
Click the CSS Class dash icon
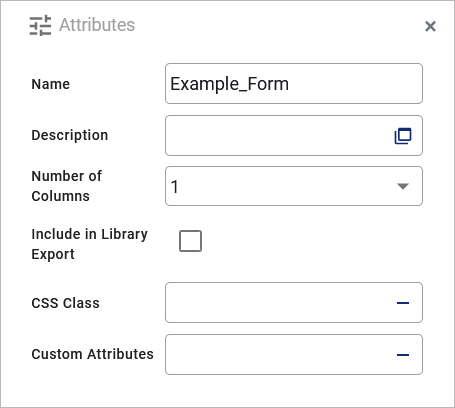[403, 303]
